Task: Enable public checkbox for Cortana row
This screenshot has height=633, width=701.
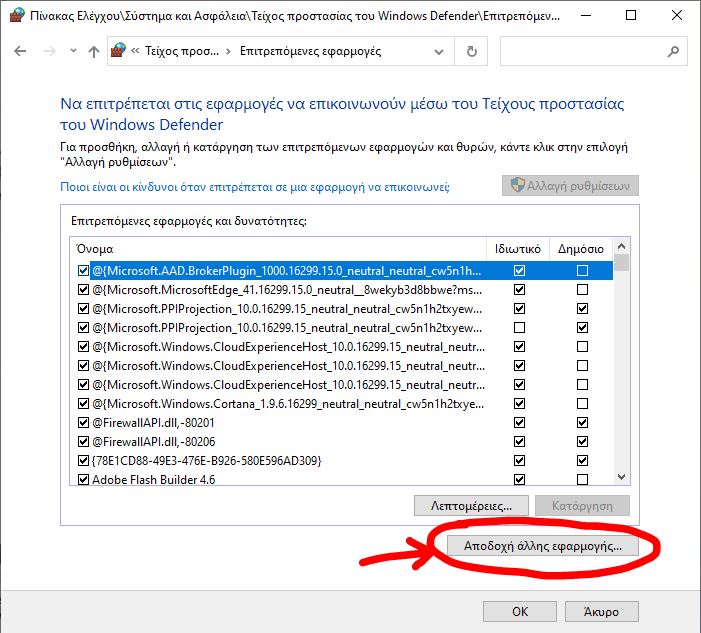Action: click(x=582, y=404)
